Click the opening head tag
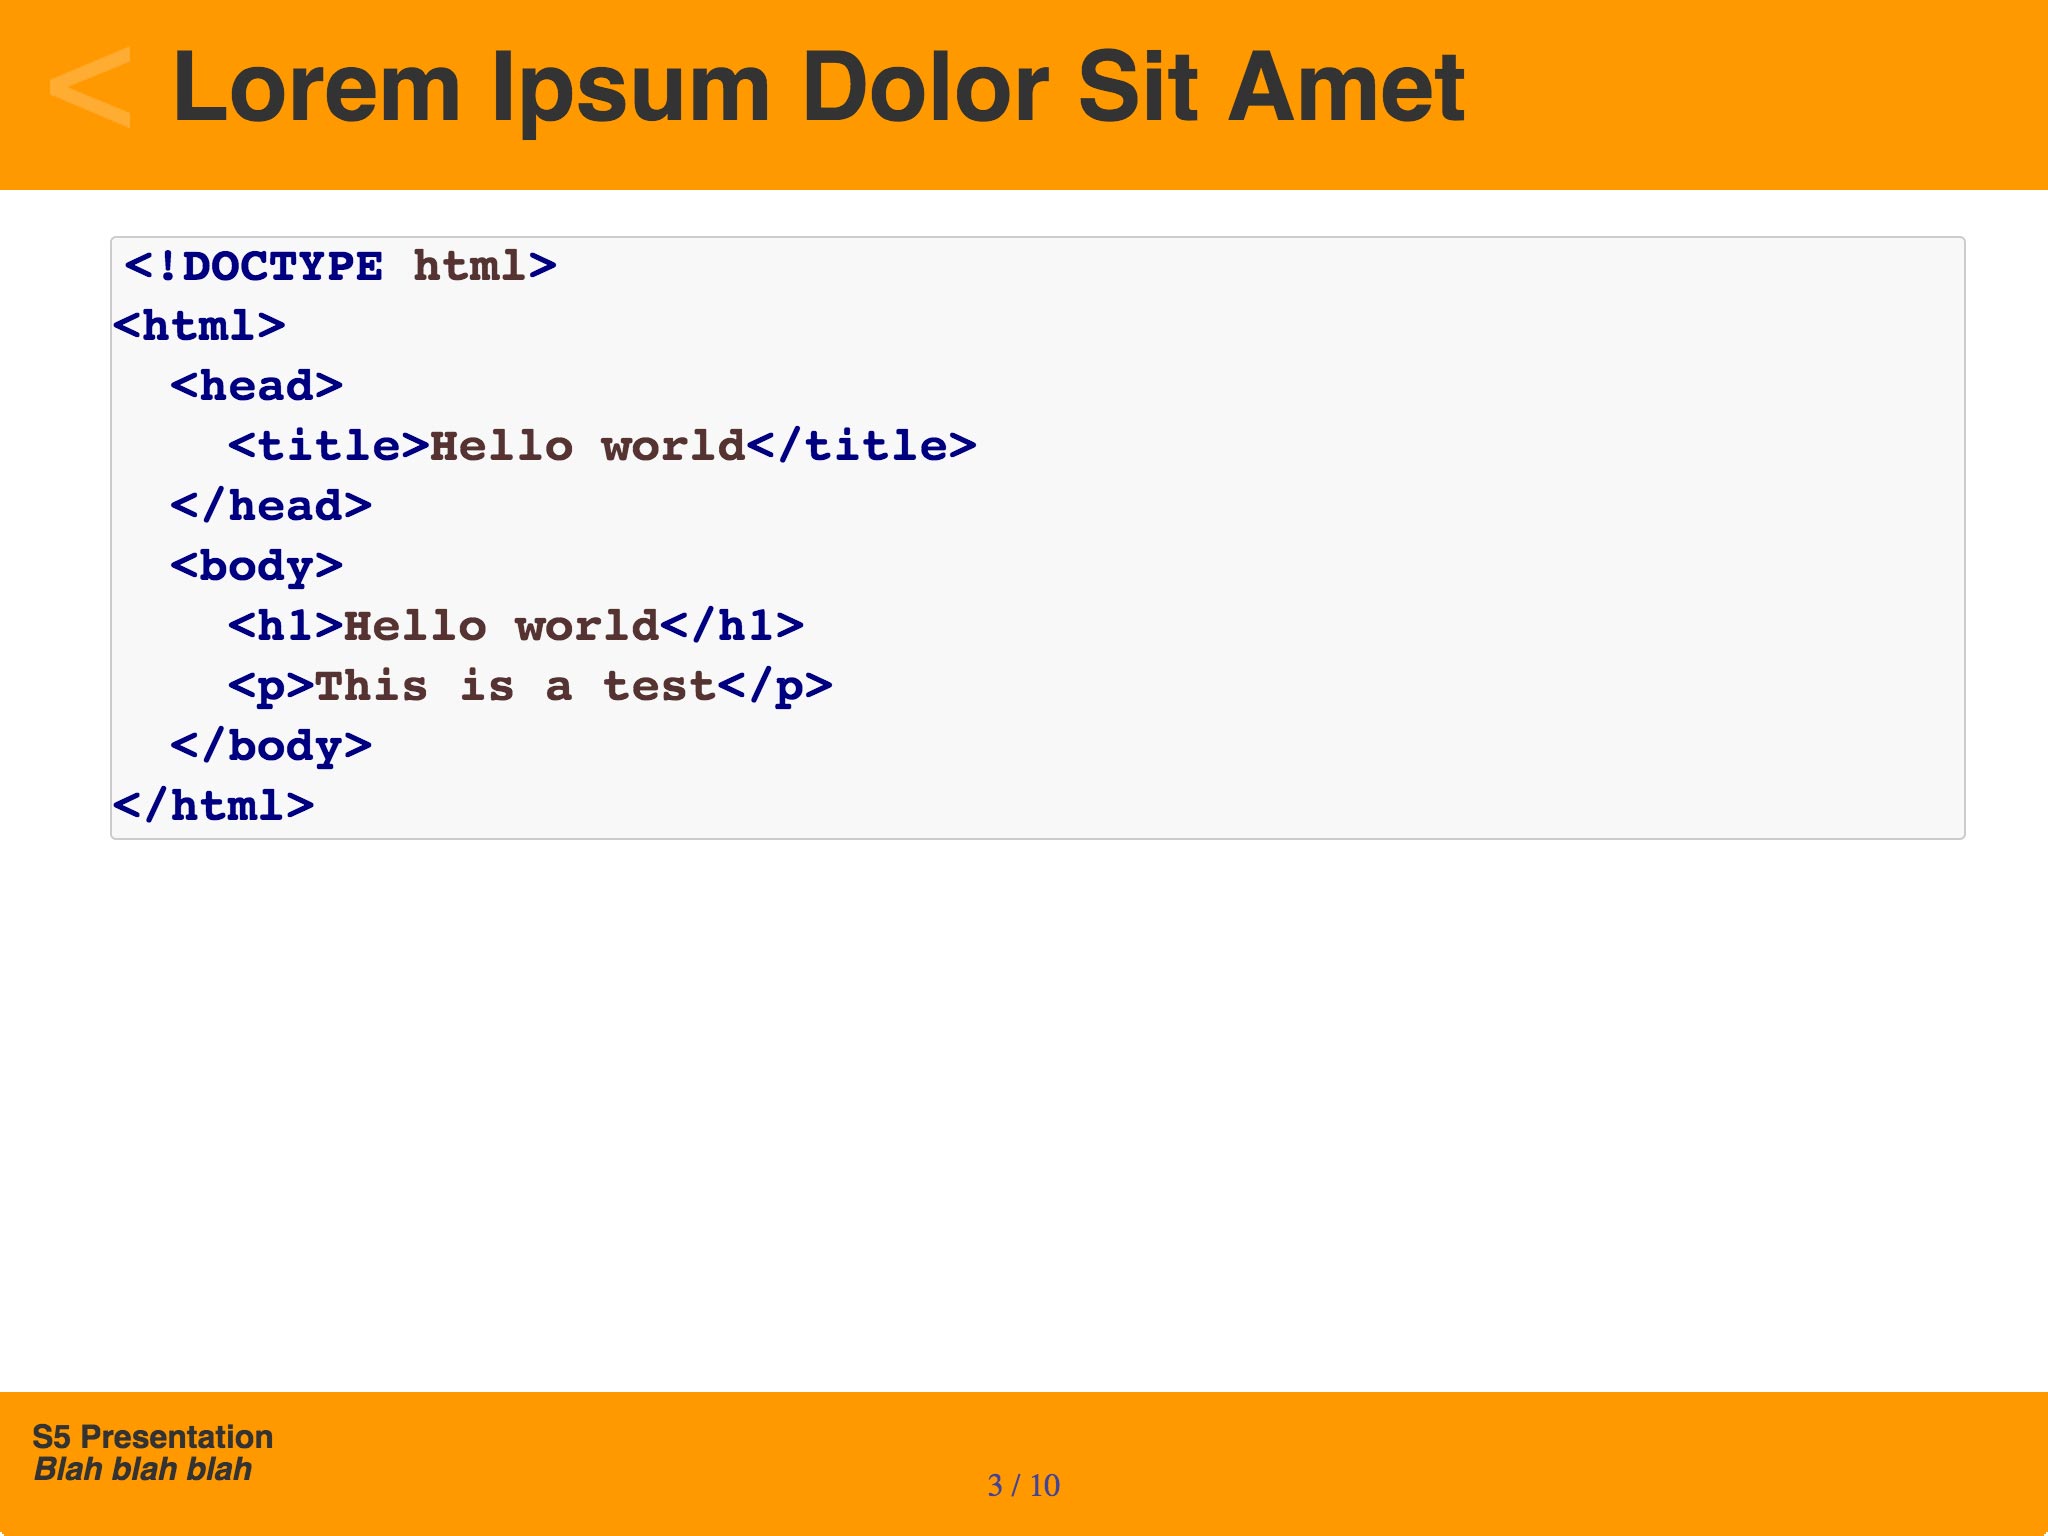This screenshot has width=2048, height=1536. coord(256,386)
